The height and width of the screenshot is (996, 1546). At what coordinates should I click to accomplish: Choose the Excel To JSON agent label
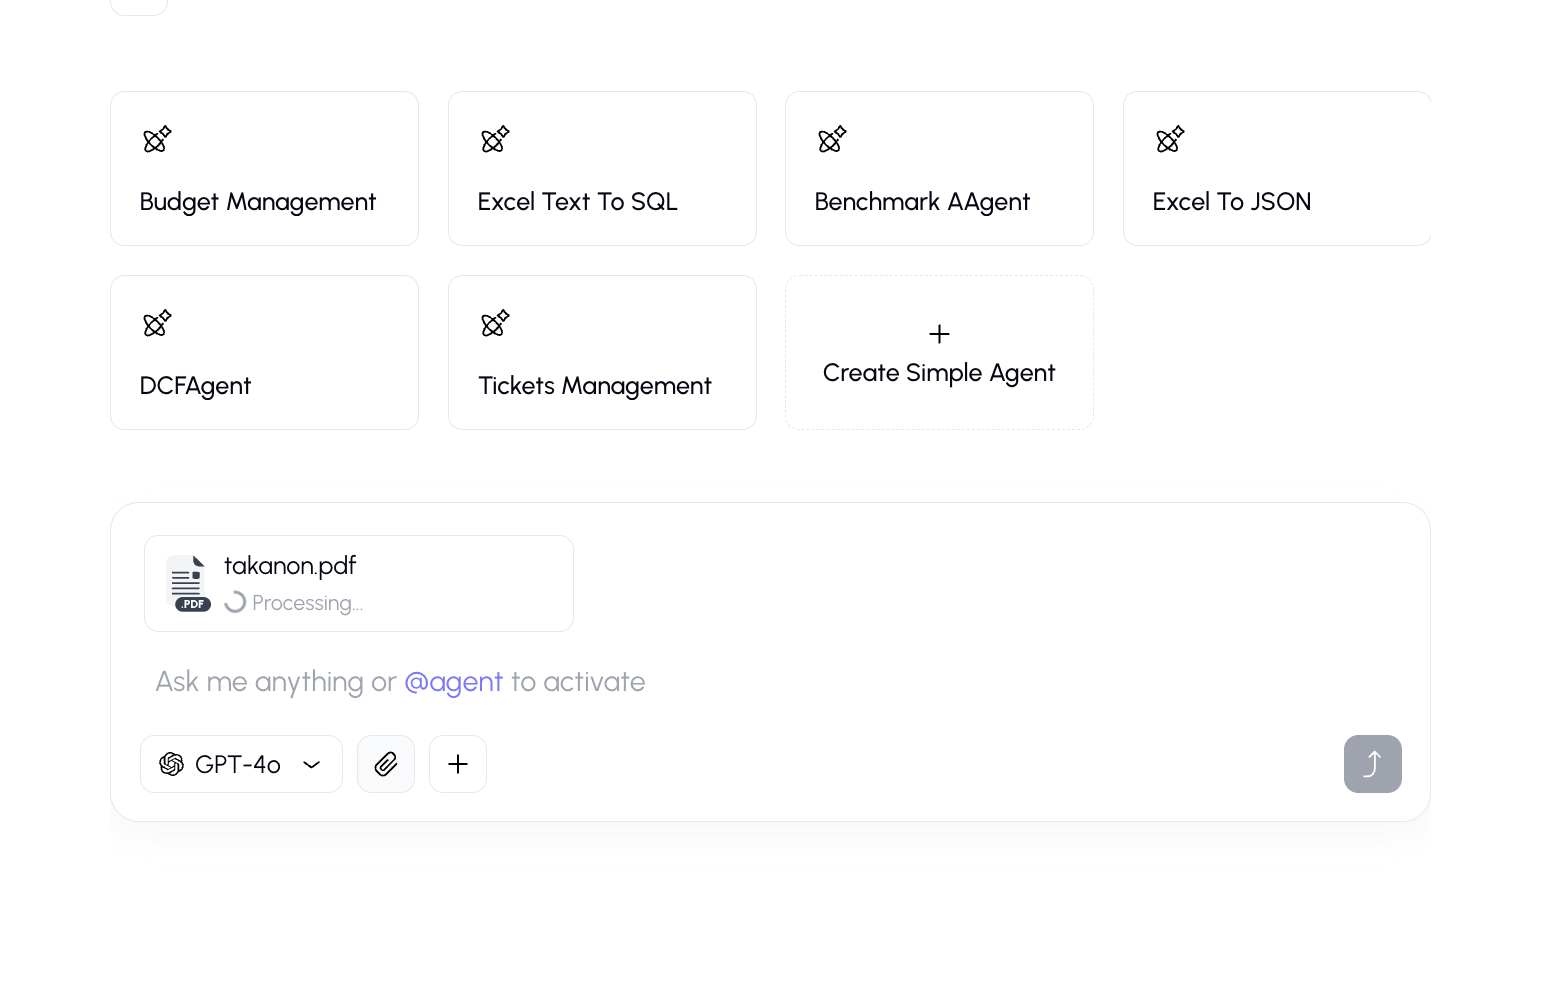(x=1231, y=202)
